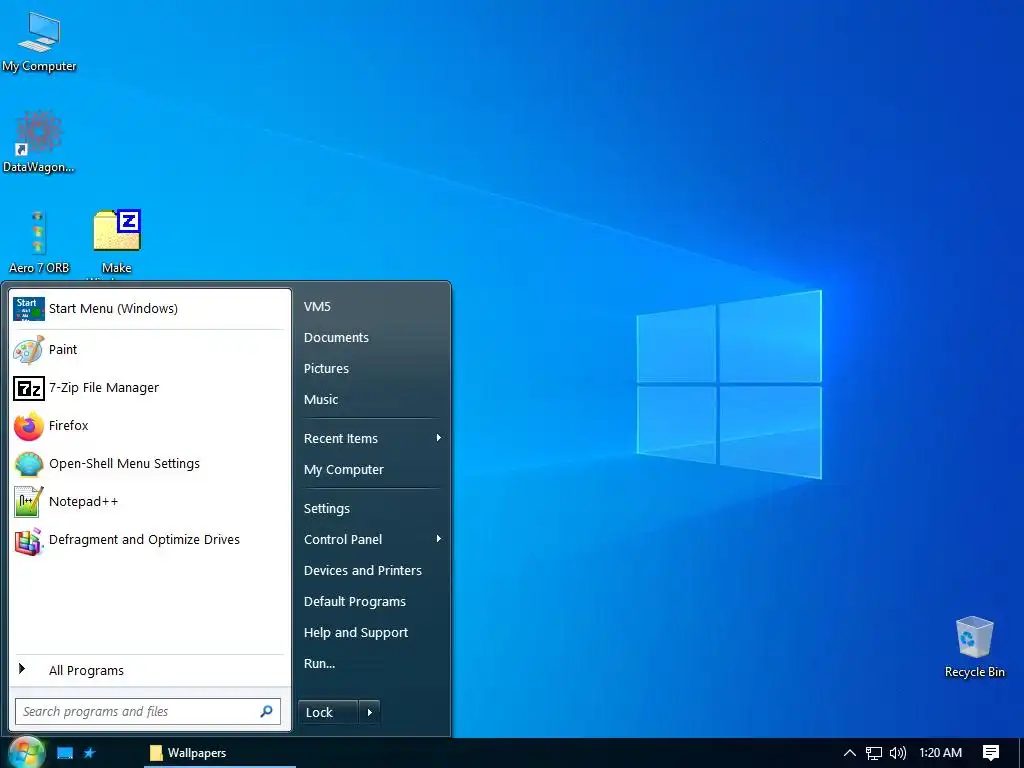The image size is (1024, 768).
Task: Open Aero 7 ORB desktop icon
Action: pyautogui.click(x=39, y=242)
